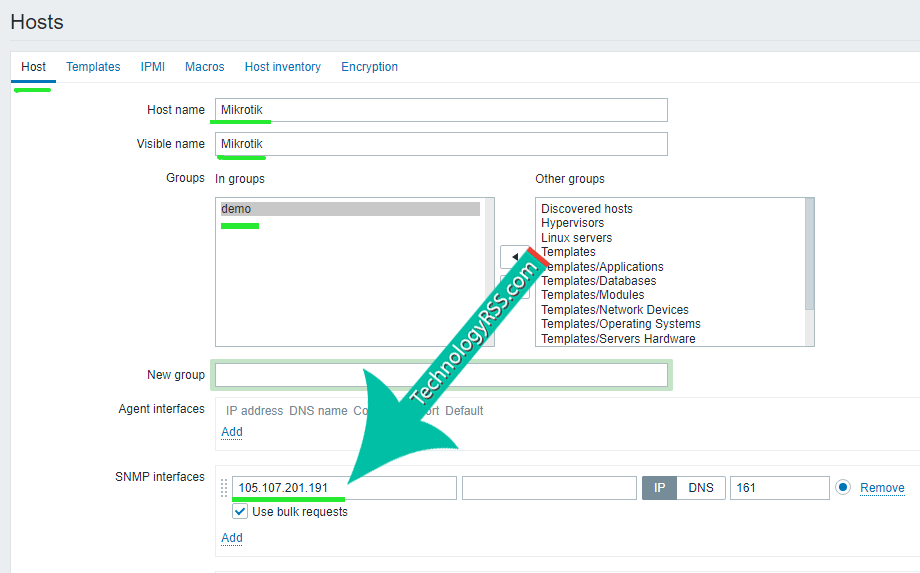This screenshot has width=920, height=573.
Task: Go to the Macros tab
Action: pos(204,67)
